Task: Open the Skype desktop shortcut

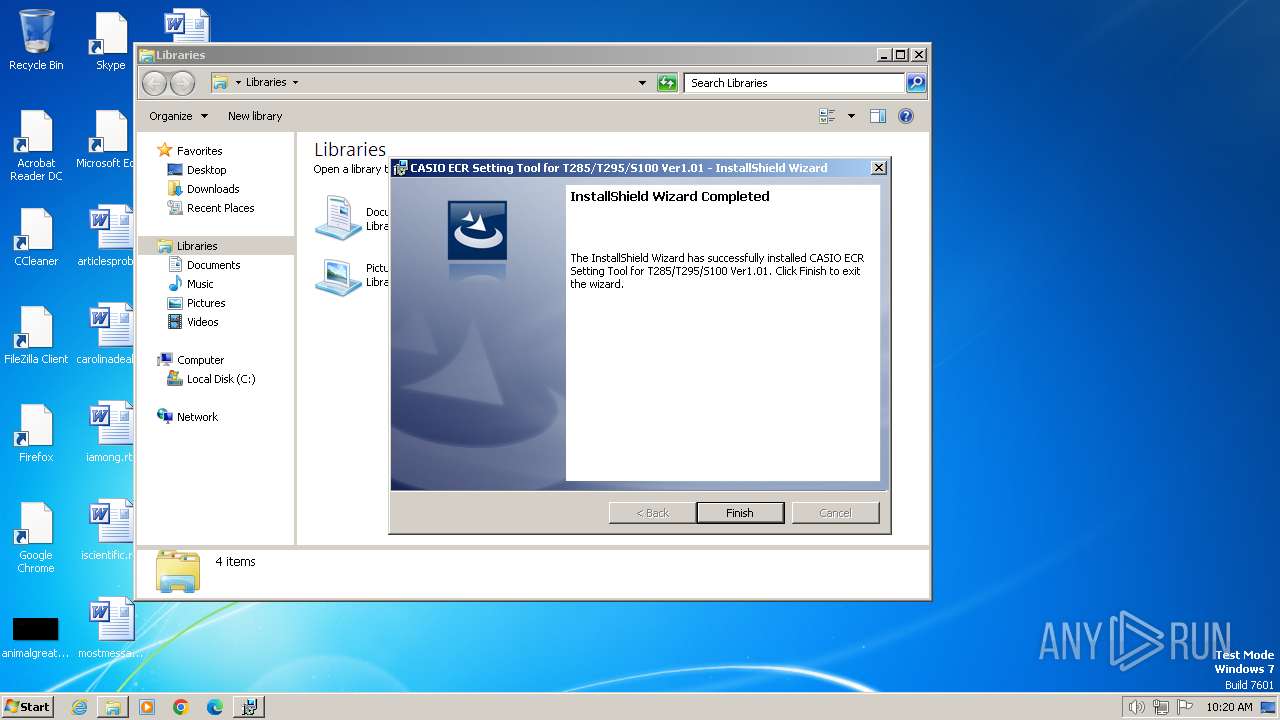Action: pyautogui.click(x=110, y=40)
